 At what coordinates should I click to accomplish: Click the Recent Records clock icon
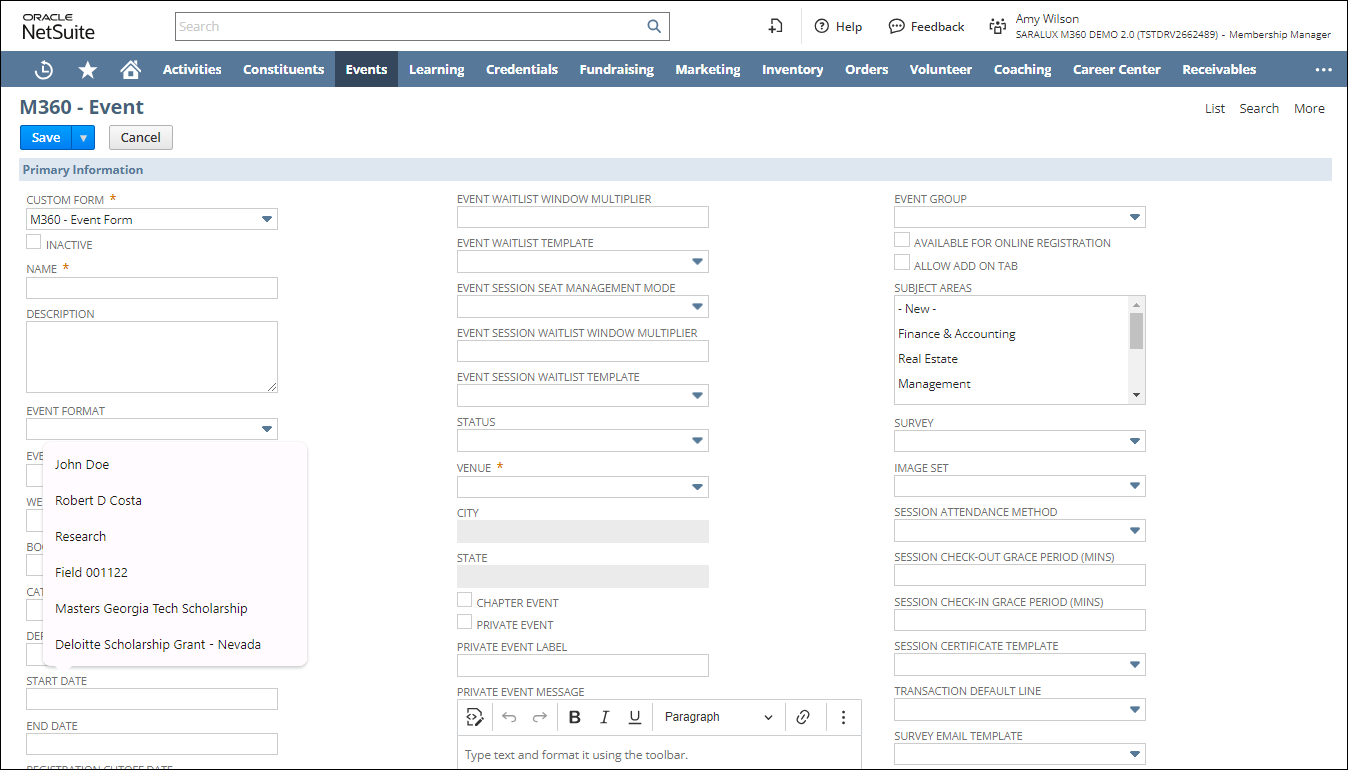coord(44,70)
